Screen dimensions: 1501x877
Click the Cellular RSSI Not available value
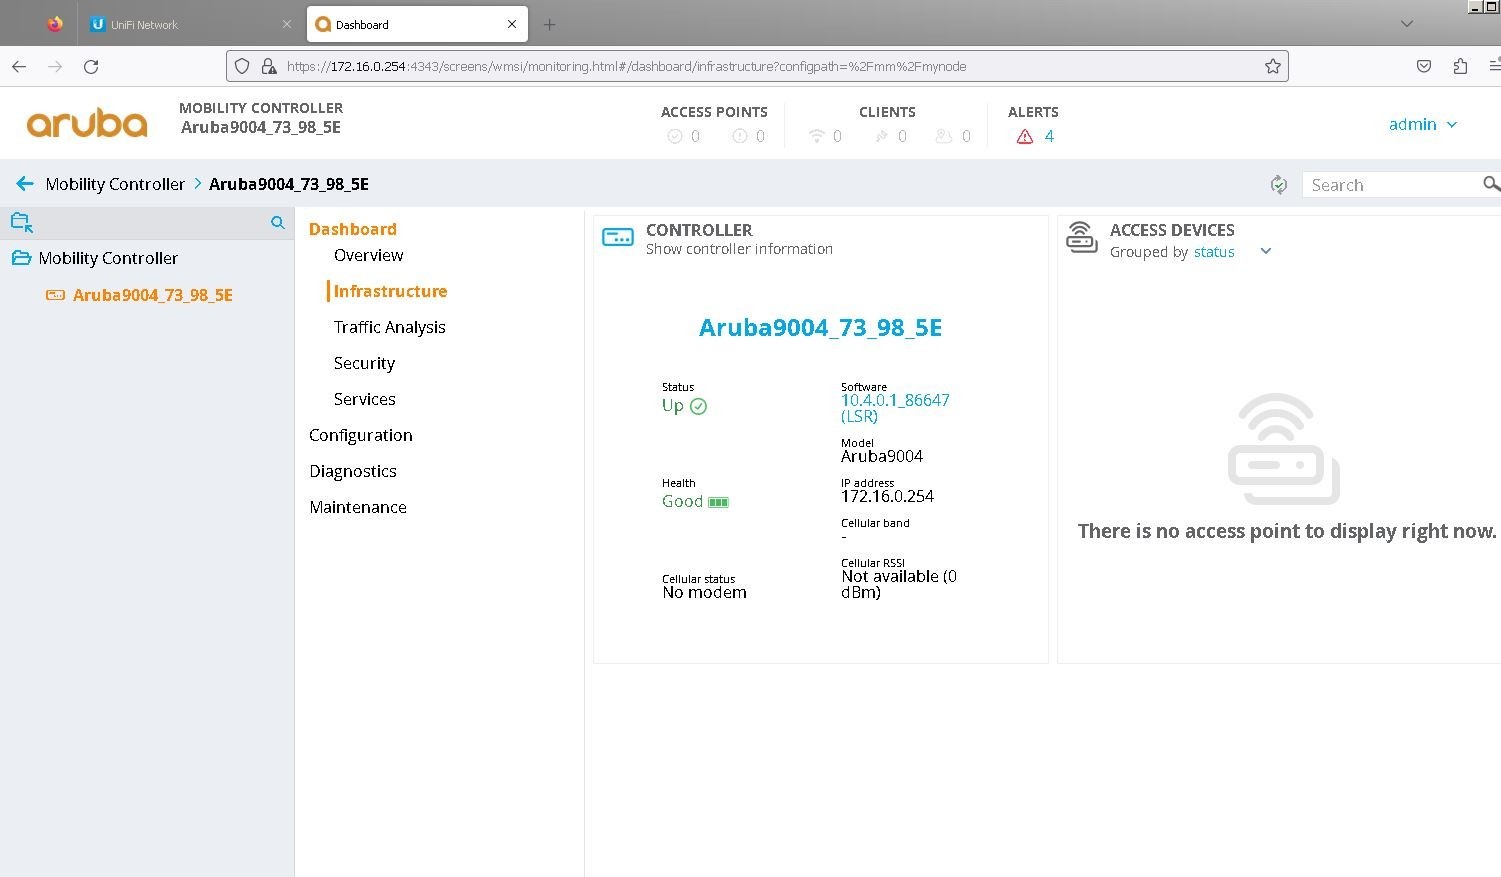(899, 584)
